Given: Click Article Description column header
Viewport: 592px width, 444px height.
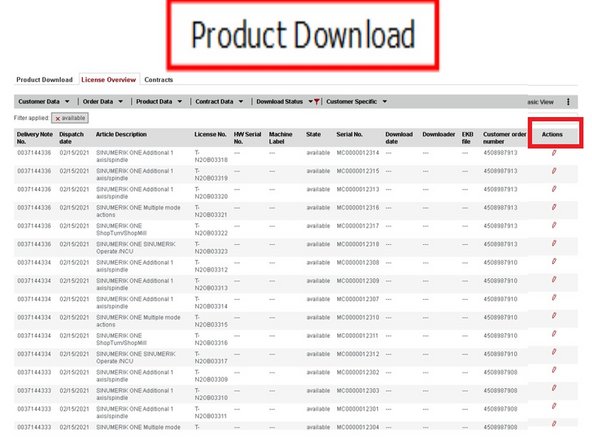Looking at the screenshot, I should [x=121, y=134].
